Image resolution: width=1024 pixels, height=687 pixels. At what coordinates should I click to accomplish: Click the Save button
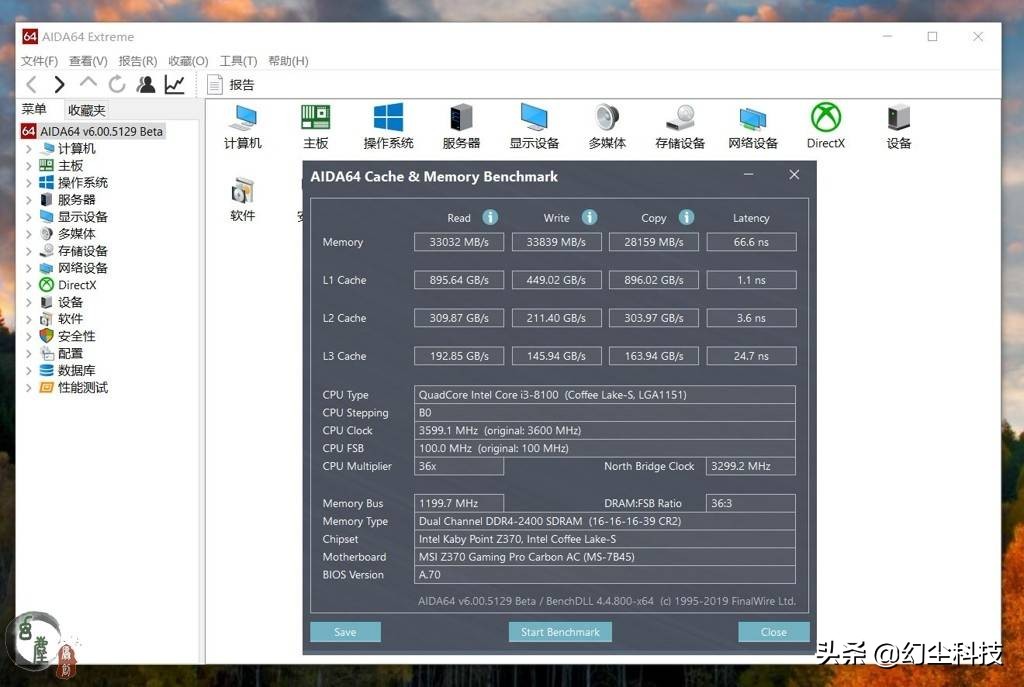[x=345, y=632]
